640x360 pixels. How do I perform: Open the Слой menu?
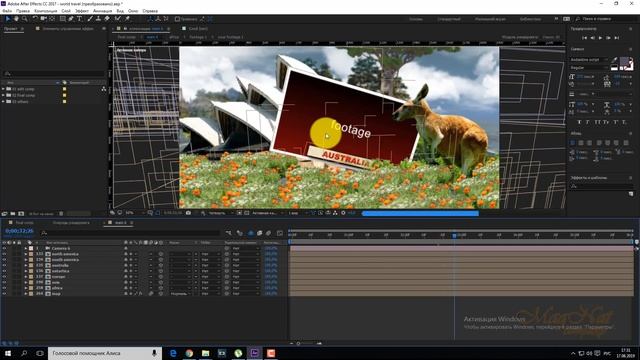(66, 11)
